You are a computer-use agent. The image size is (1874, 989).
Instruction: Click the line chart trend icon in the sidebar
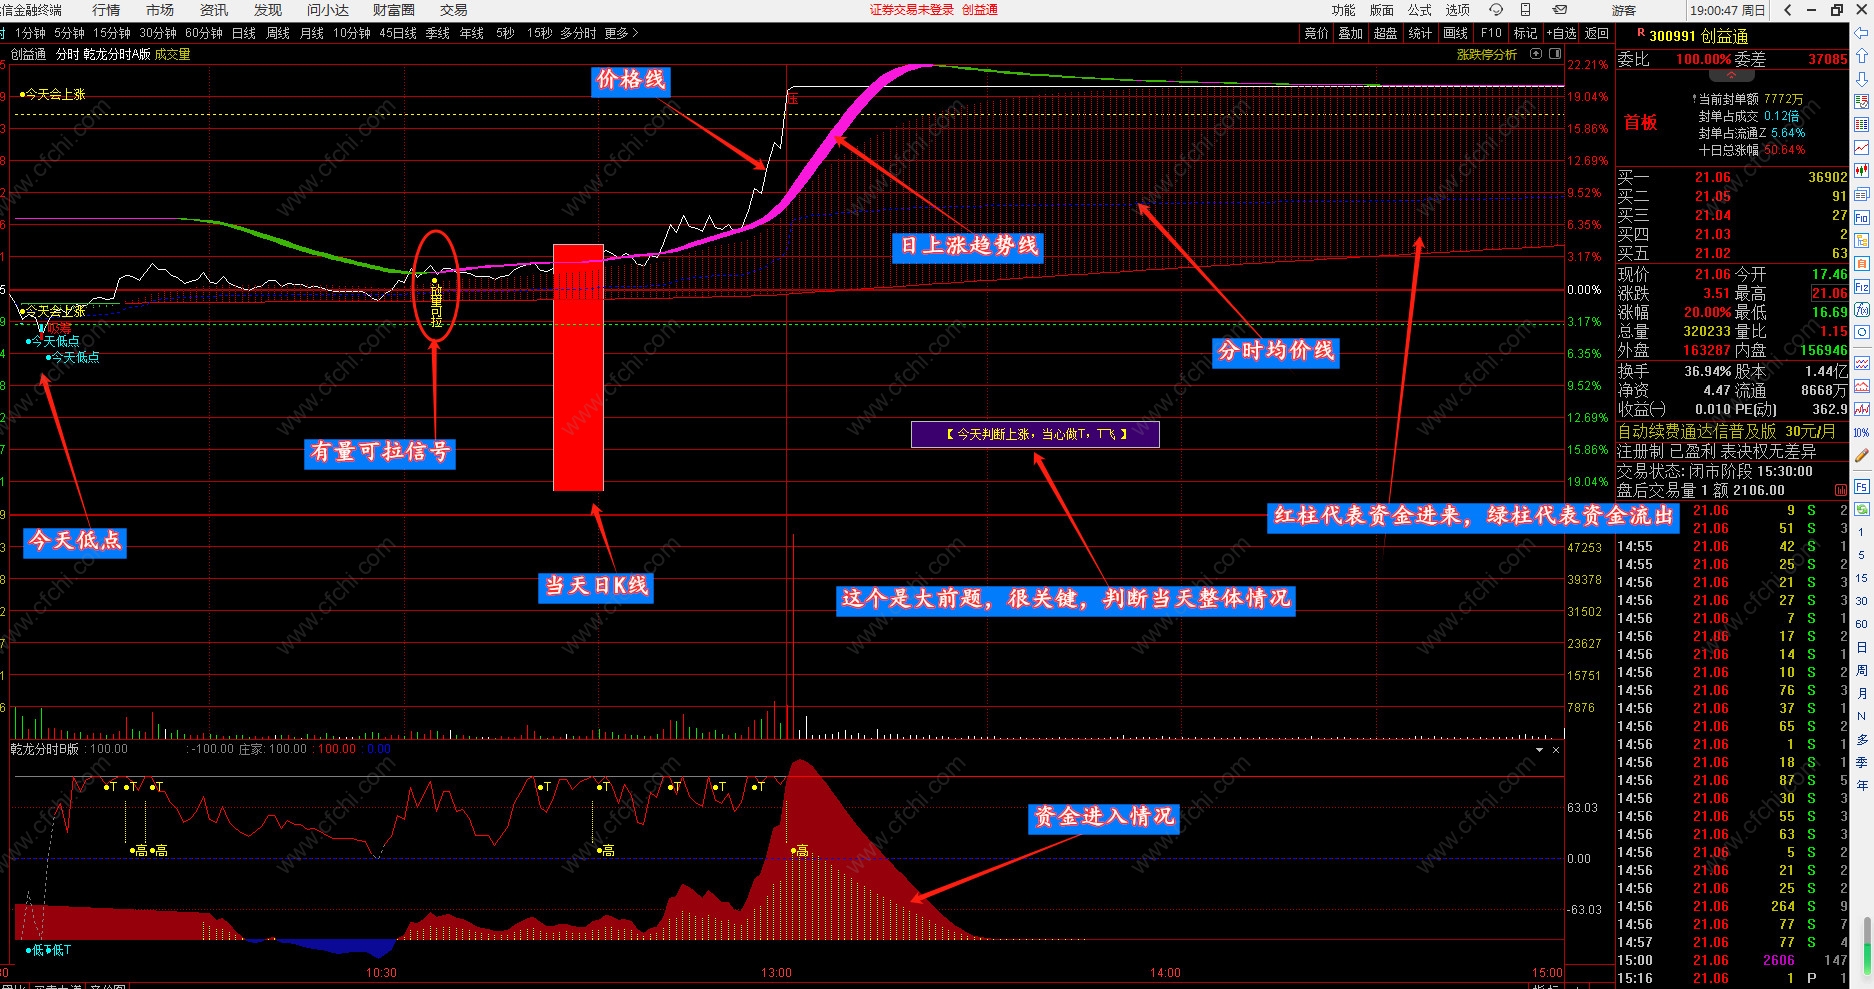(1861, 148)
